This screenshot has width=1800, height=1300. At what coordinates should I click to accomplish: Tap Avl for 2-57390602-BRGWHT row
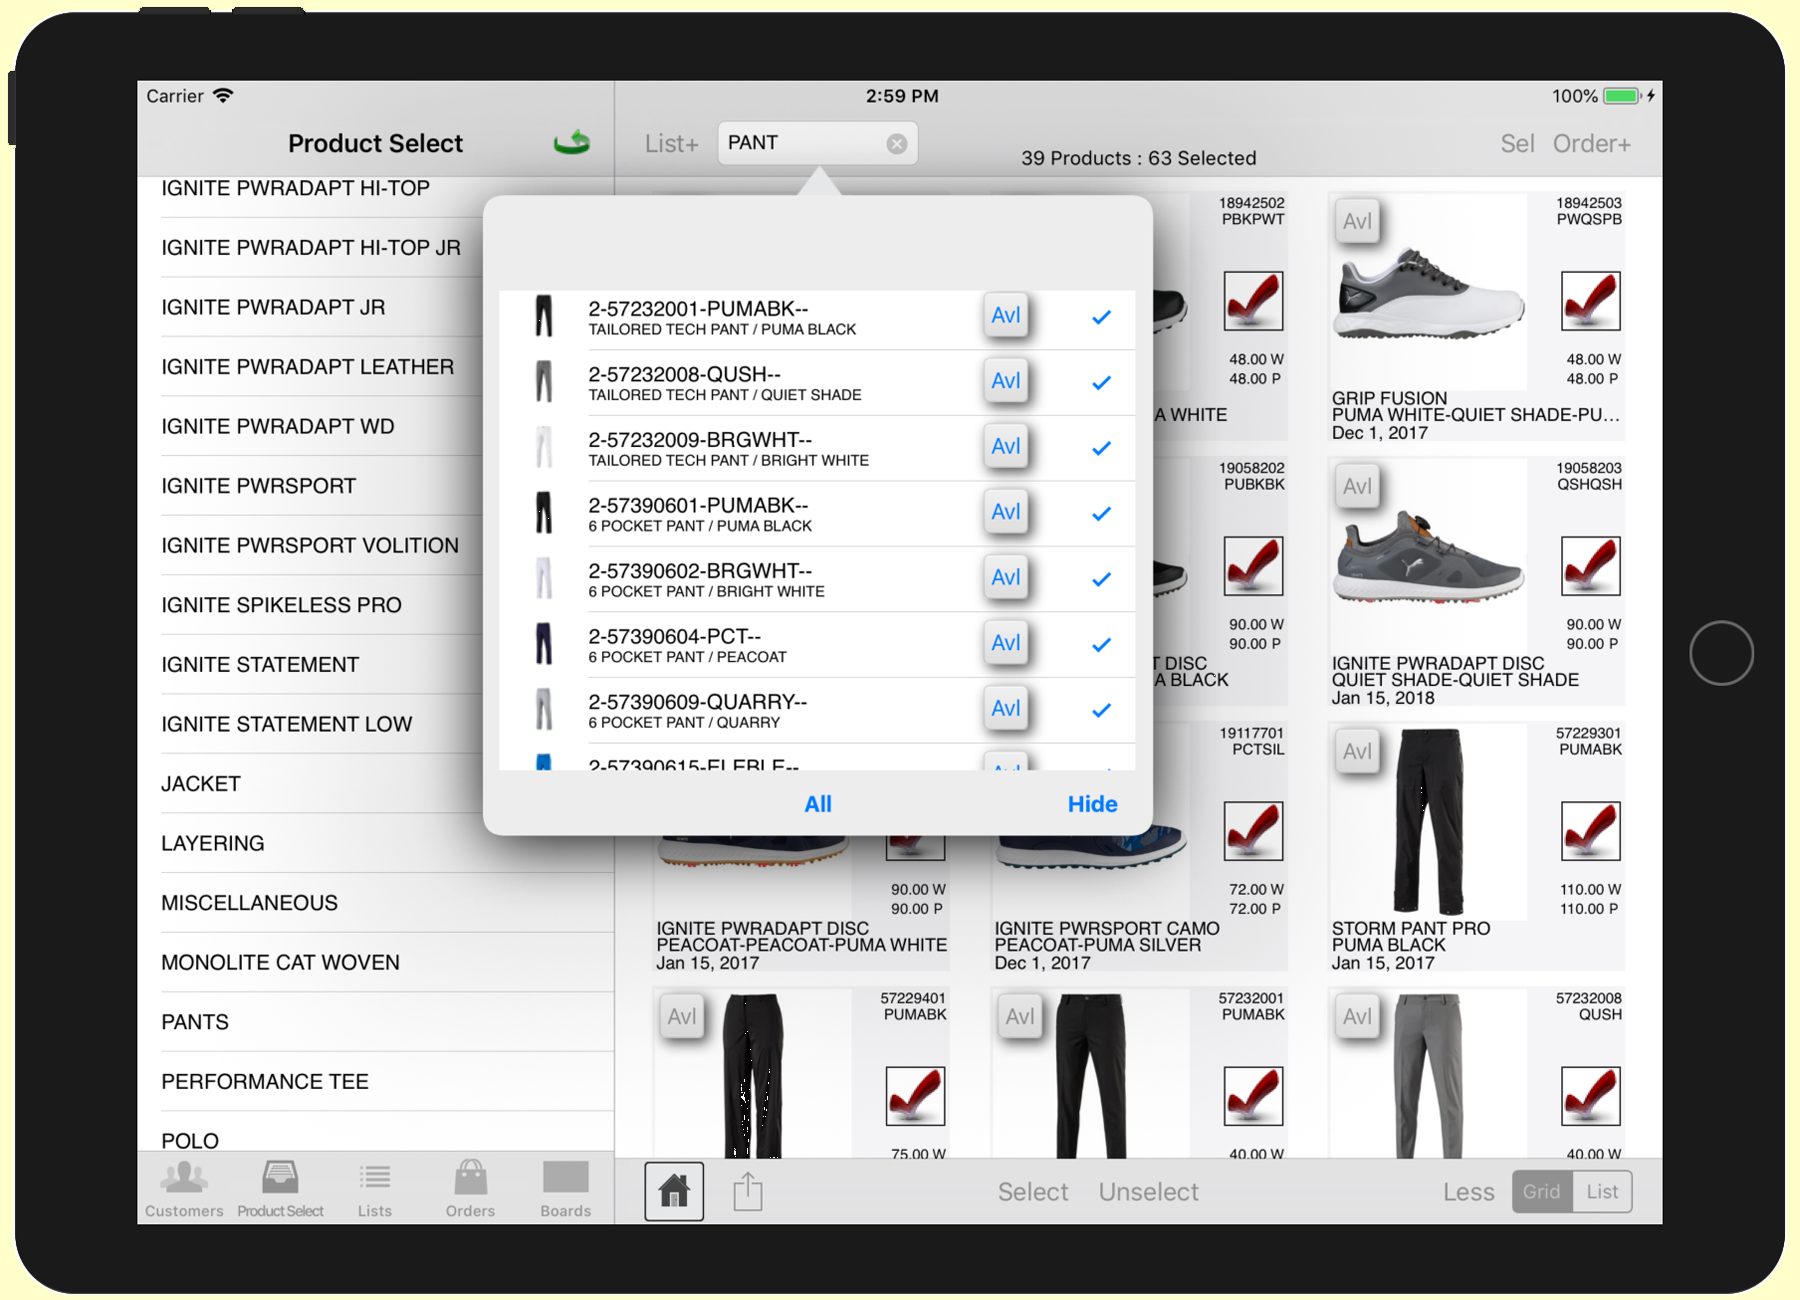pyautogui.click(x=1006, y=578)
